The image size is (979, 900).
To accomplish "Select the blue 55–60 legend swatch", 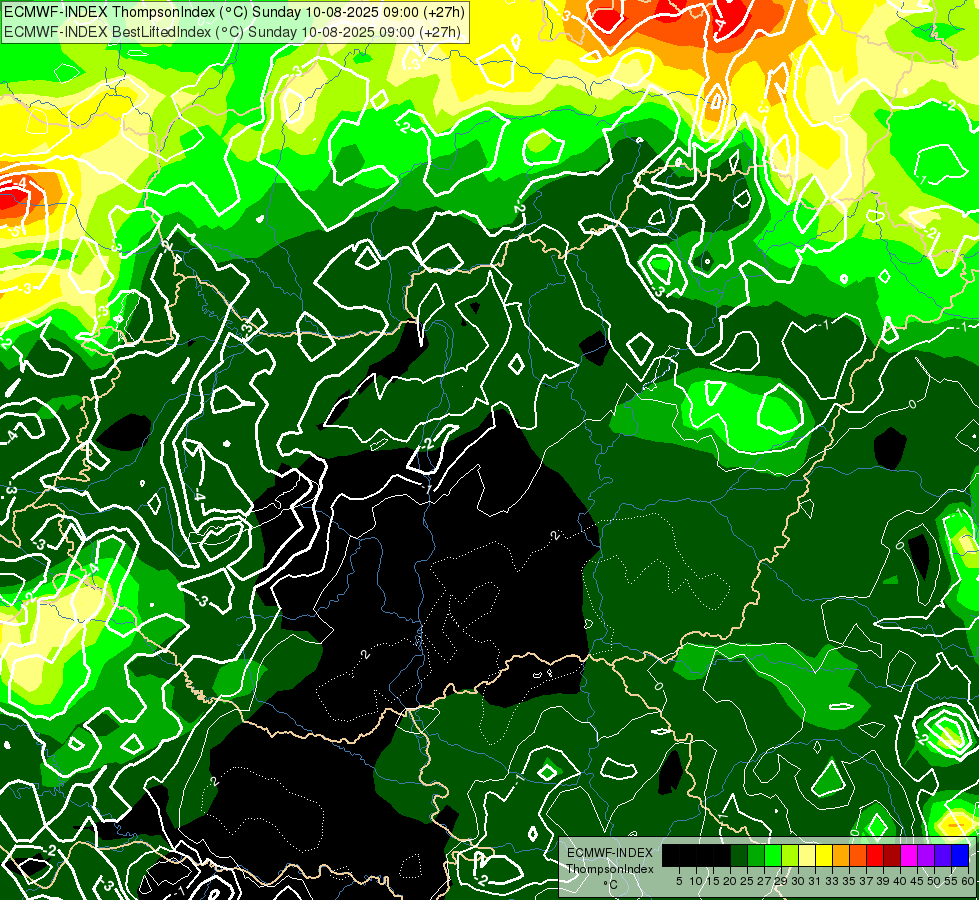I will pyautogui.click(x=960, y=855).
